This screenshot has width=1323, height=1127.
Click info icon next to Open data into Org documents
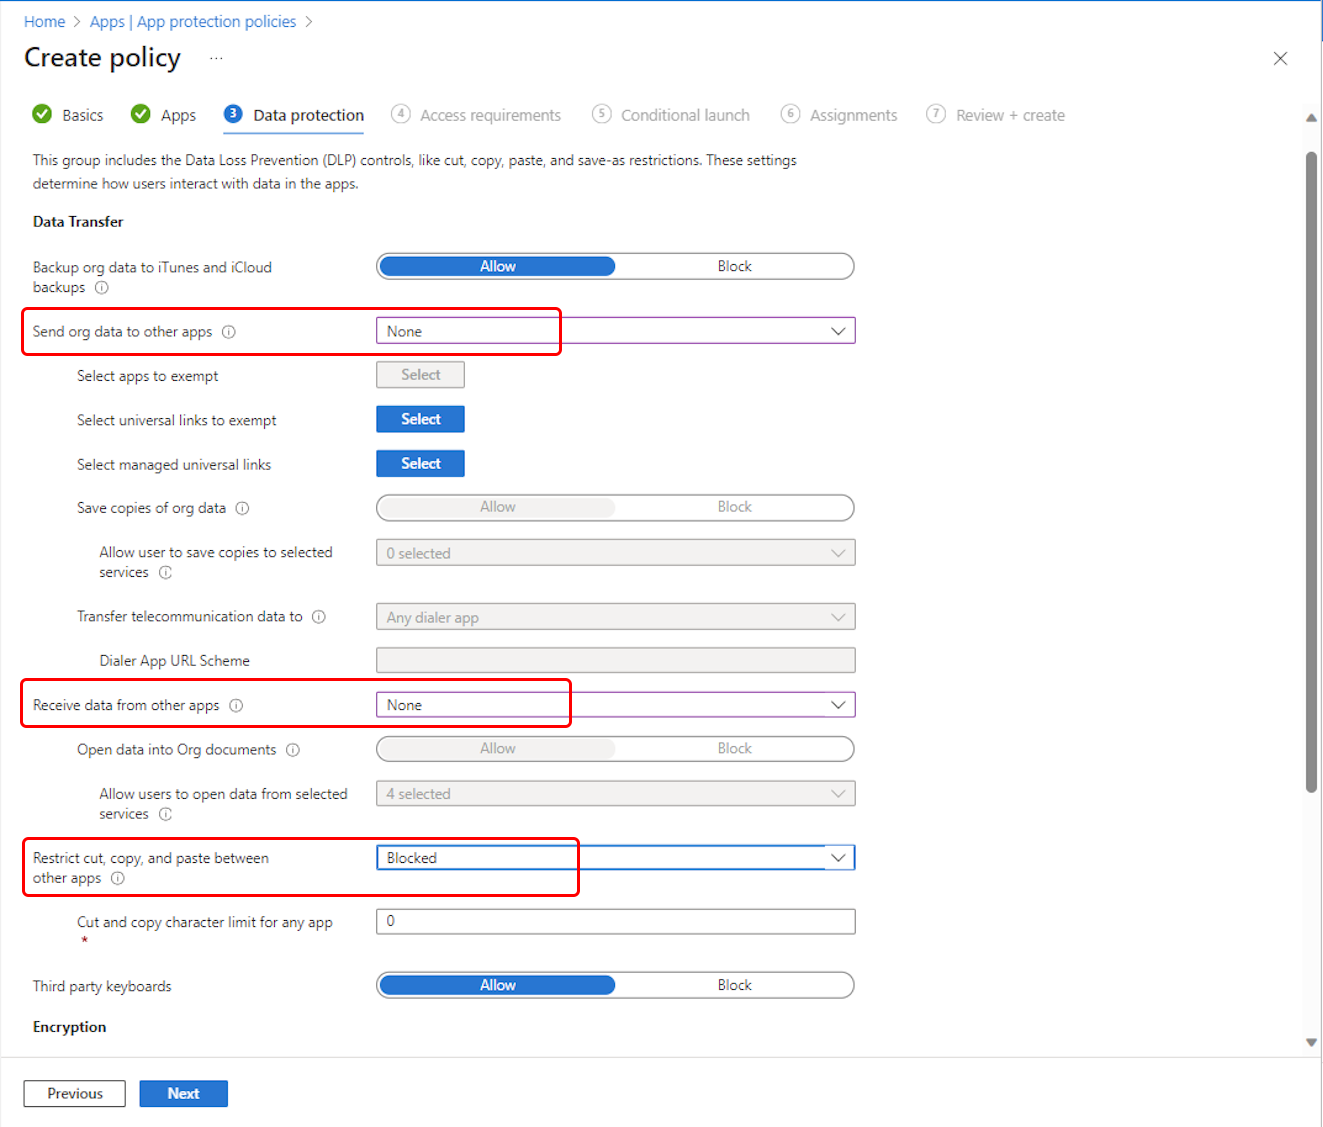(292, 750)
